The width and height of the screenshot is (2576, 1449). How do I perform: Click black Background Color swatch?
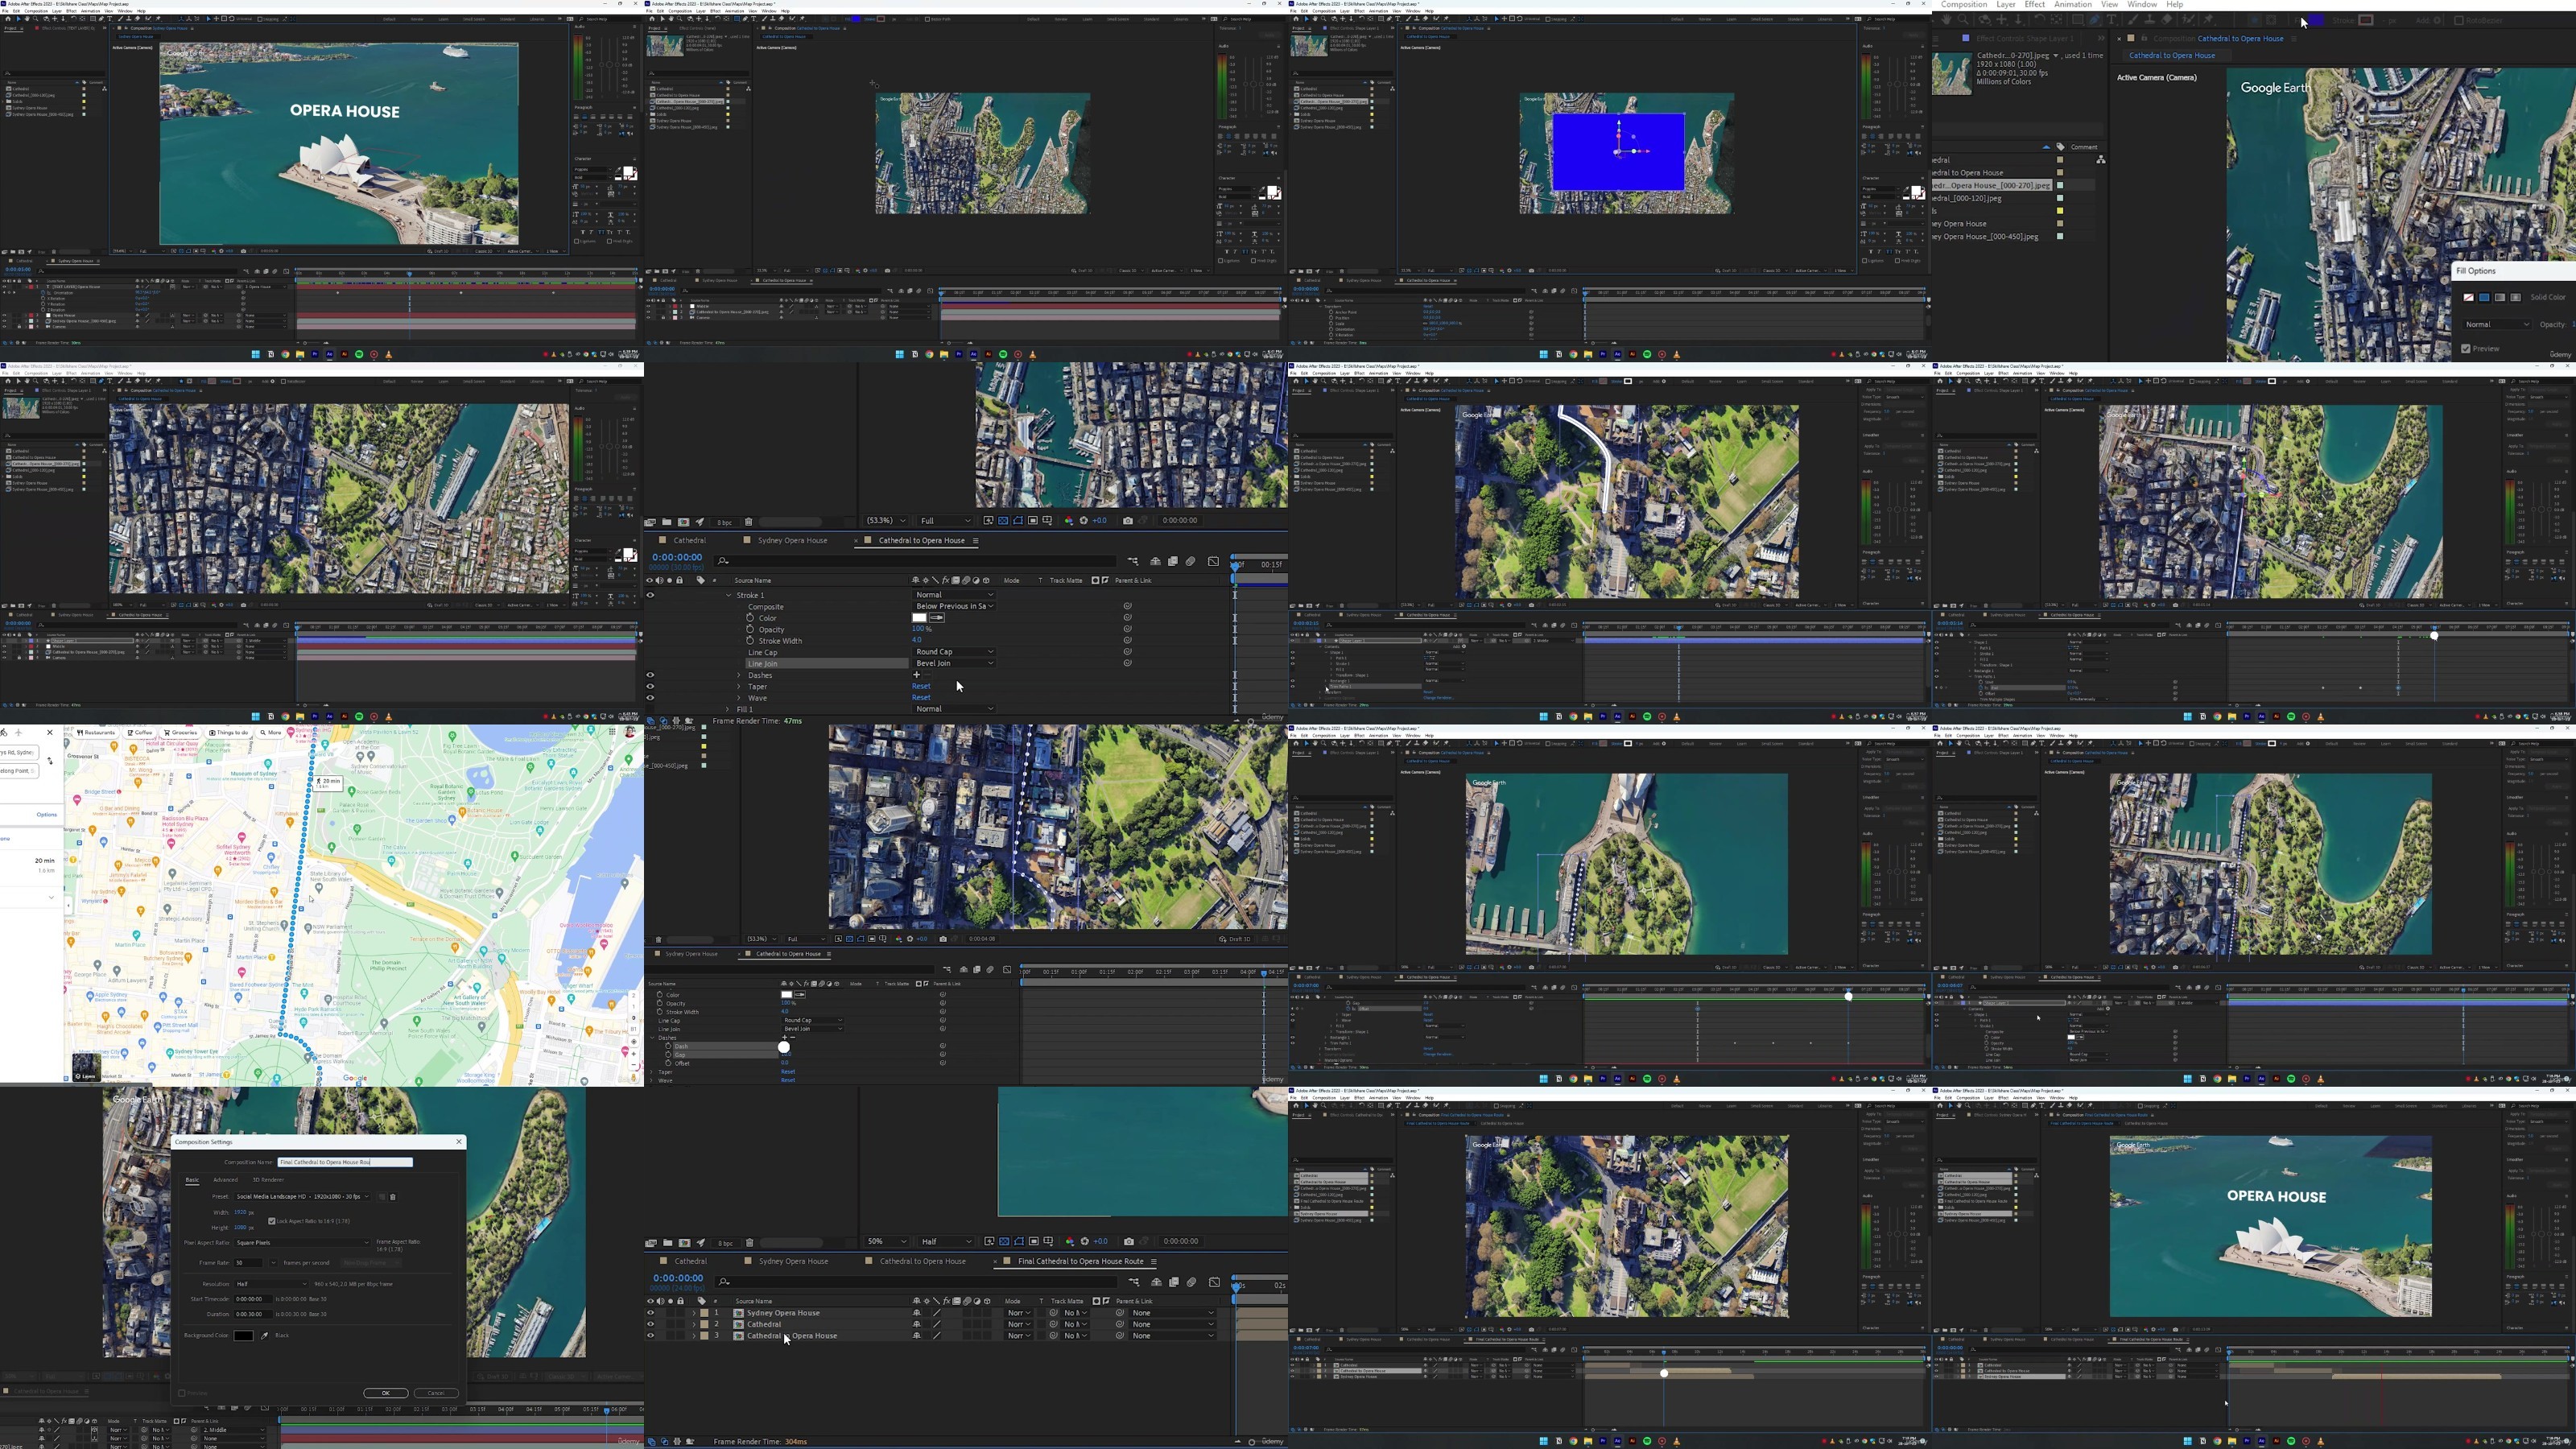tap(243, 1335)
